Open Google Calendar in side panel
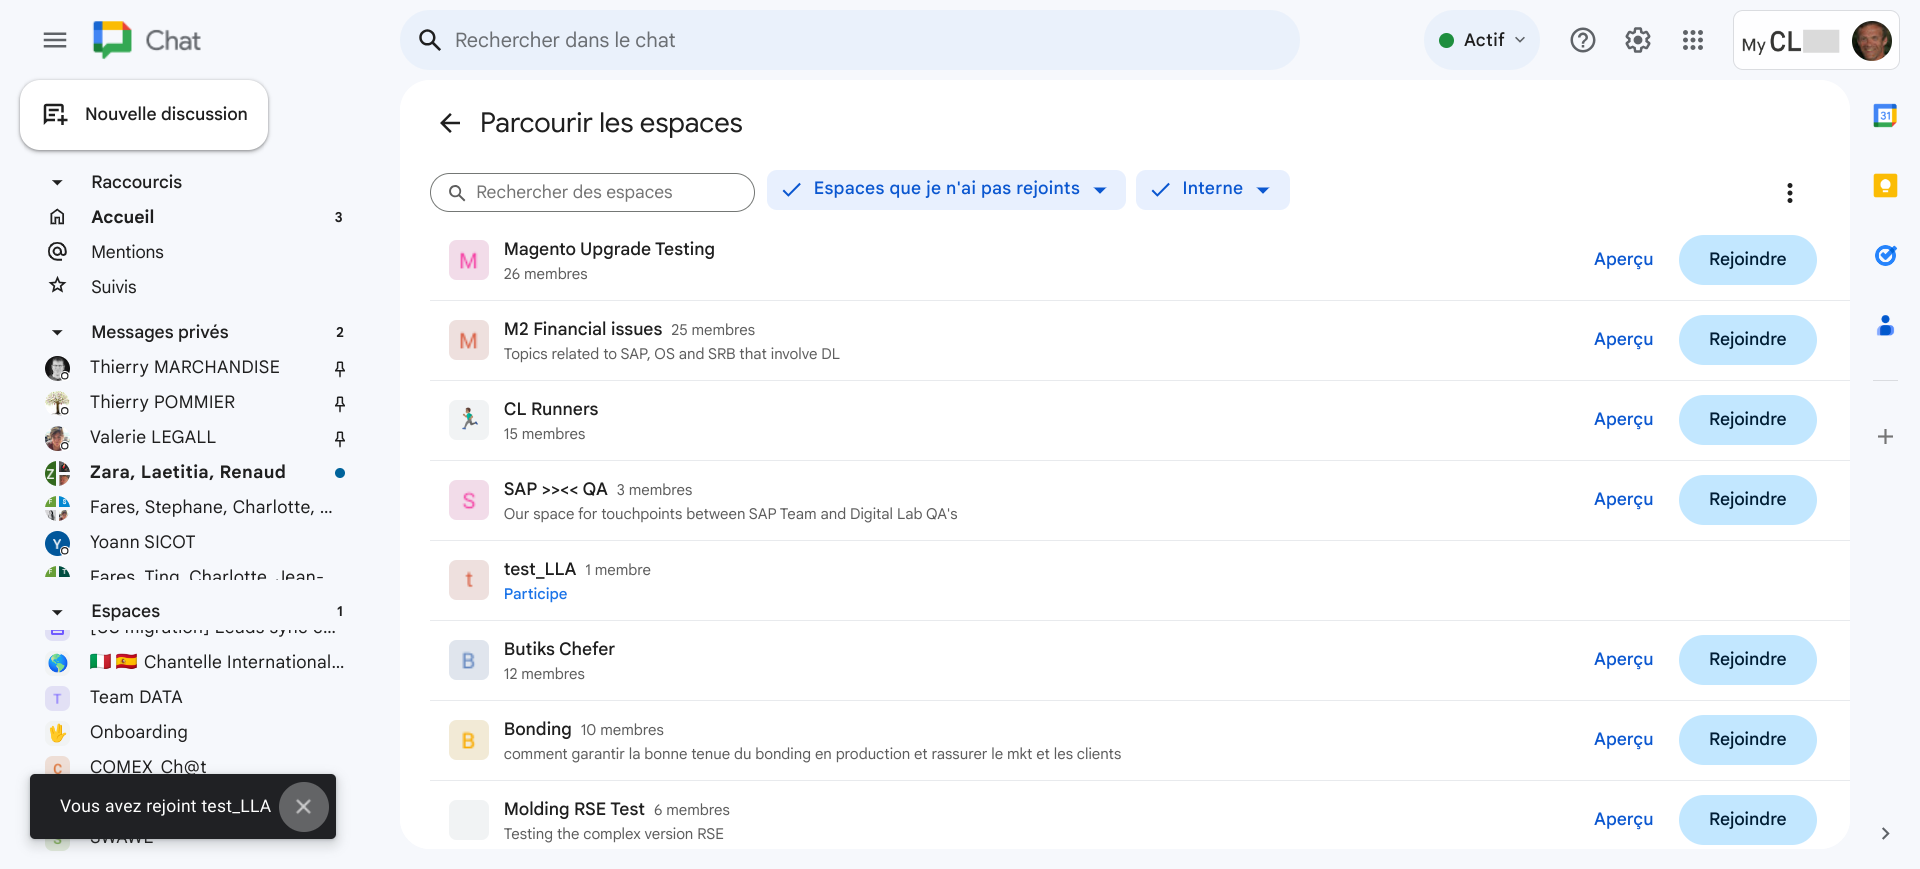 click(x=1885, y=116)
